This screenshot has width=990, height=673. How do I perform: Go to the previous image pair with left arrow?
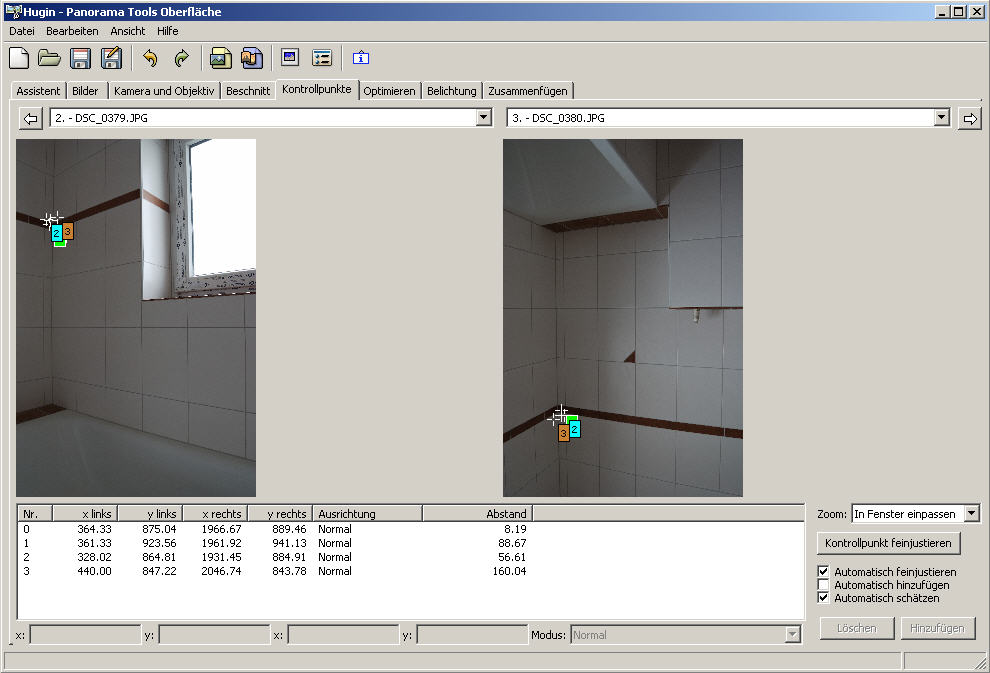coord(31,118)
